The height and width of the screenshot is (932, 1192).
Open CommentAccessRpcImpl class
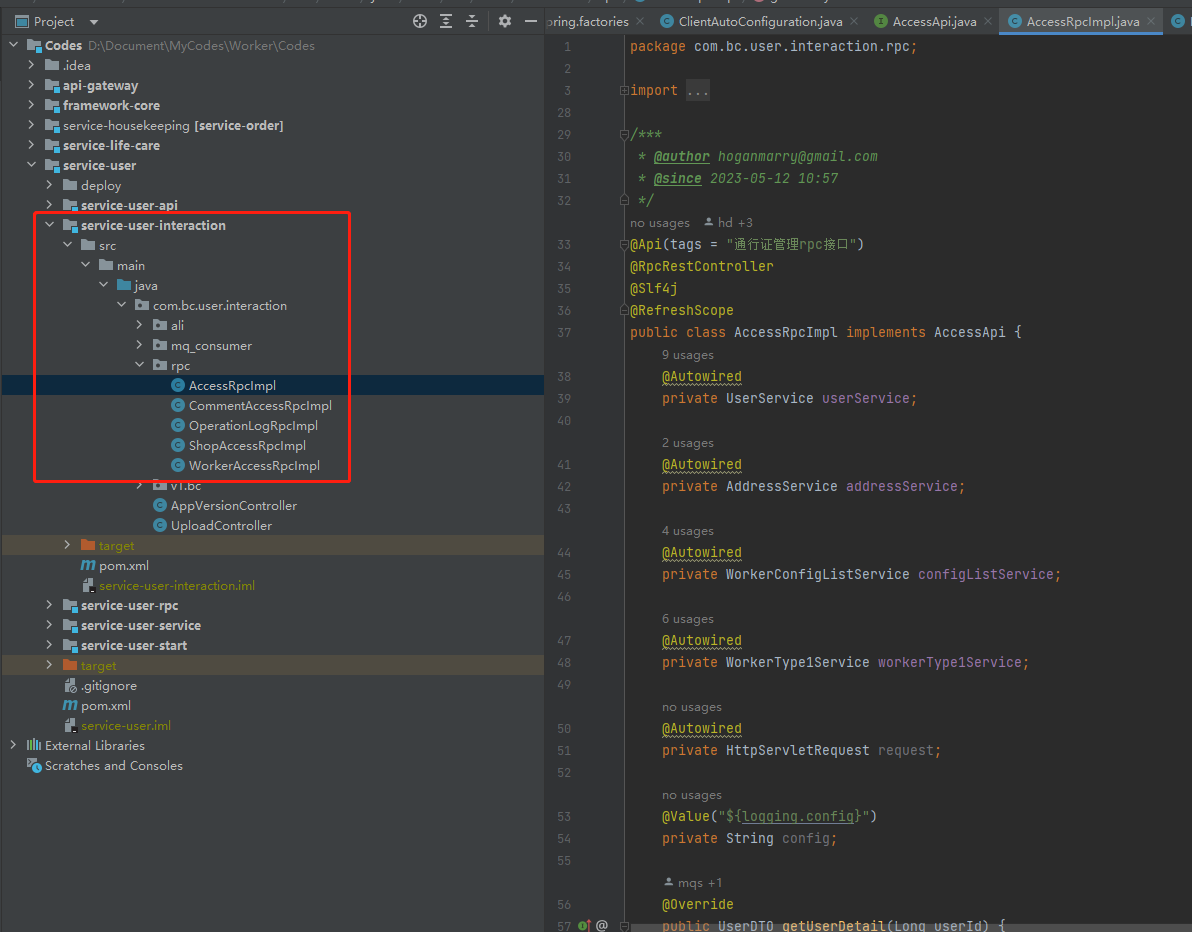click(x=260, y=405)
